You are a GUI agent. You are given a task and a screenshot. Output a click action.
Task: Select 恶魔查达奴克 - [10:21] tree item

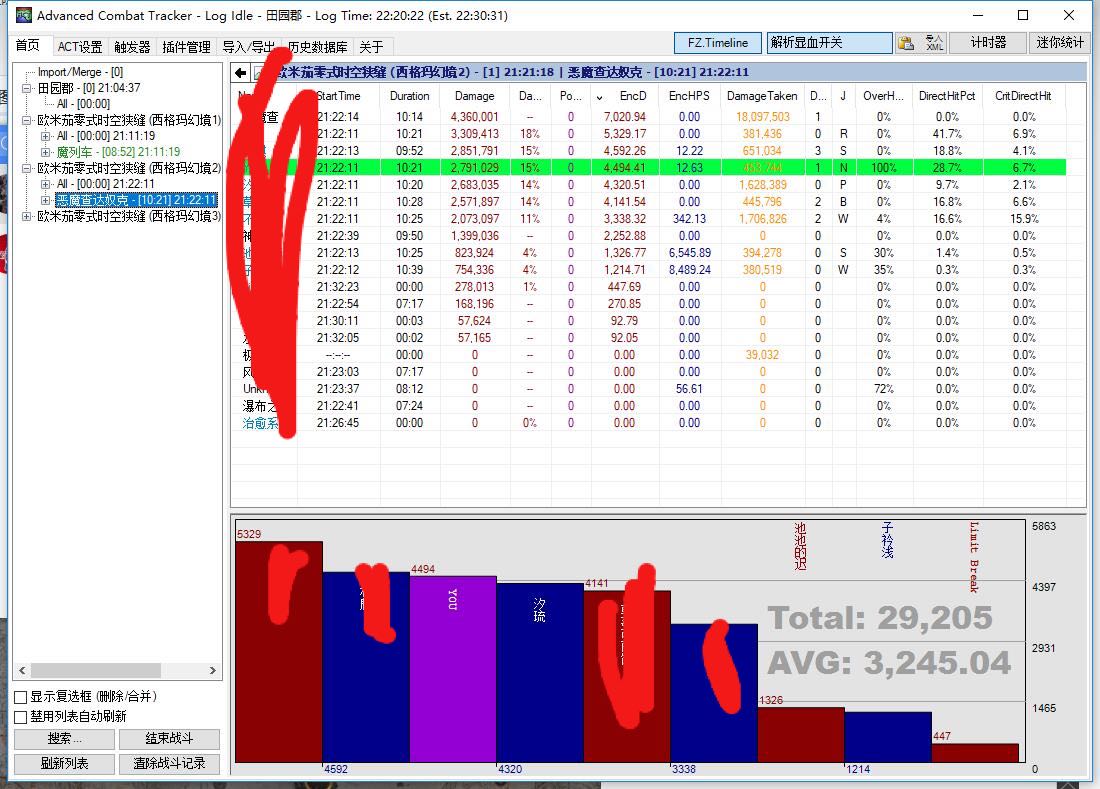pos(136,201)
